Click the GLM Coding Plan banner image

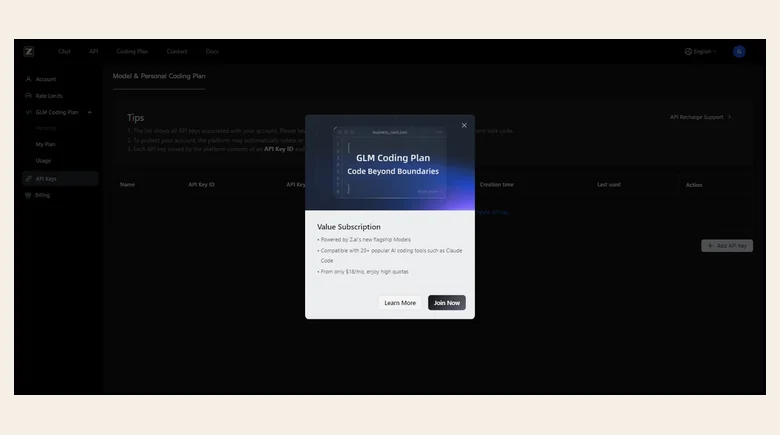[x=390, y=163]
